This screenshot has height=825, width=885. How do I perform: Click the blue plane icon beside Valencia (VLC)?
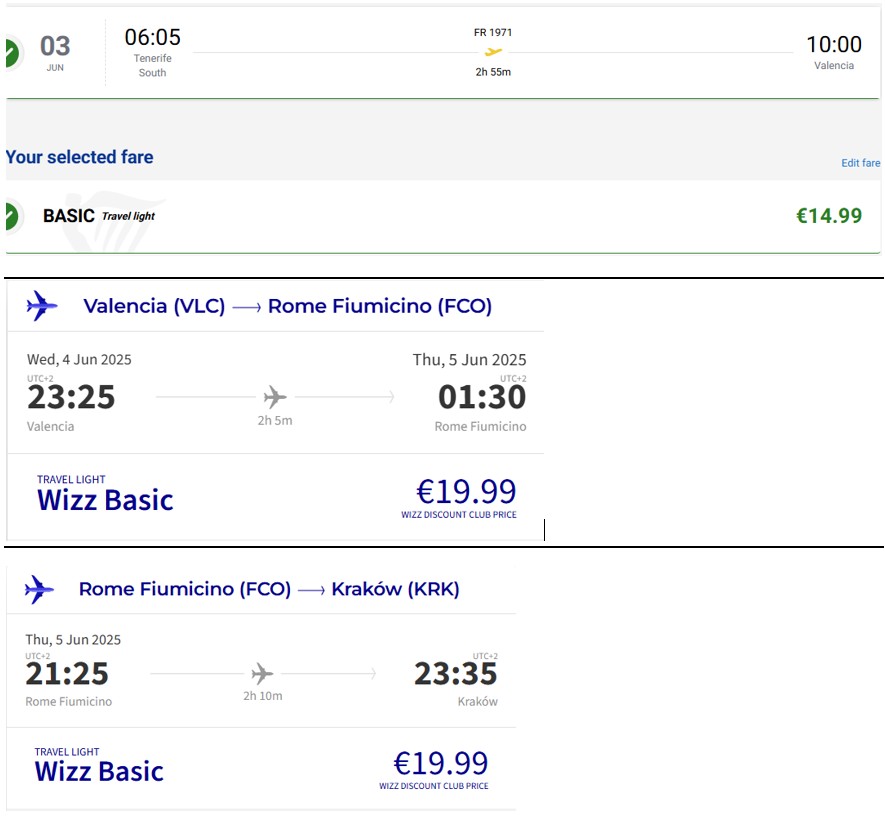42,306
